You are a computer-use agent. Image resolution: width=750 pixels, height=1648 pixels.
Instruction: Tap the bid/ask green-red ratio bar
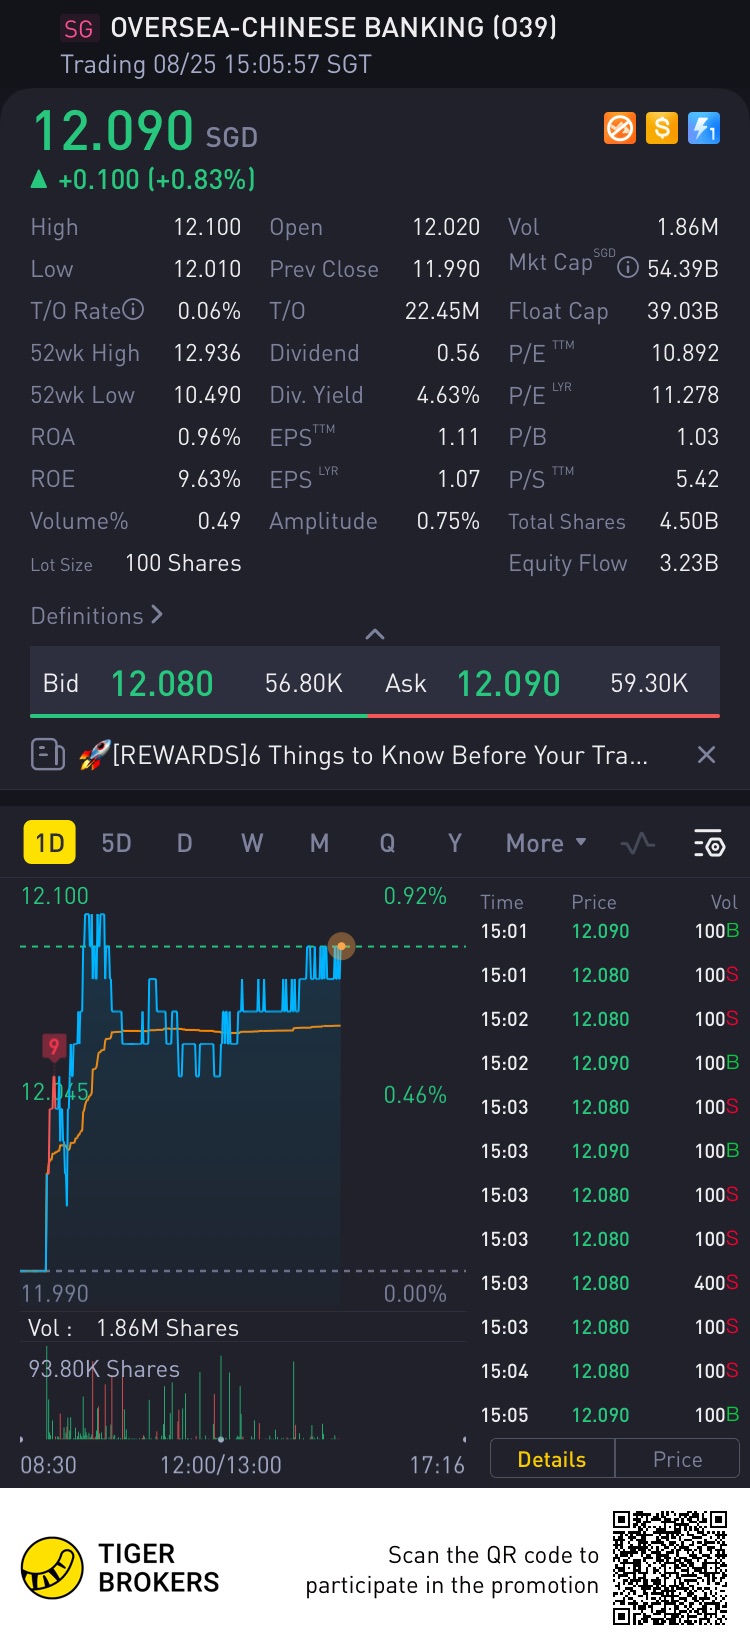tap(375, 716)
